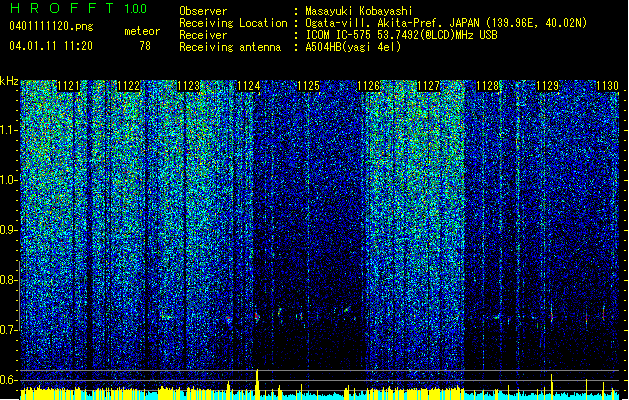Image resolution: width=629 pixels, height=400 pixels.
Task: Select the 0.9 frequency axis label
Action: pyautogui.click(x=9, y=230)
